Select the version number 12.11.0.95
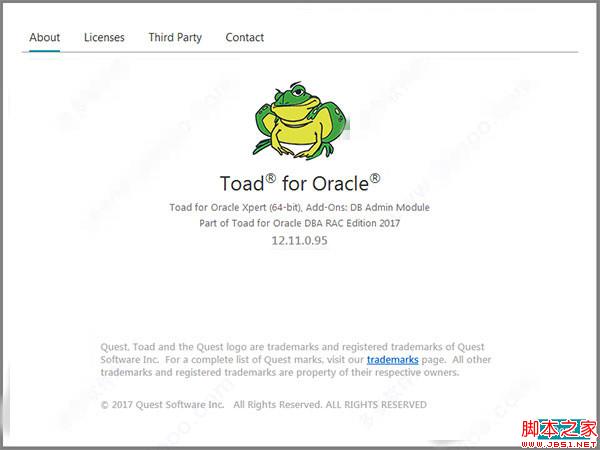This screenshot has height=450, width=600. coord(300,240)
